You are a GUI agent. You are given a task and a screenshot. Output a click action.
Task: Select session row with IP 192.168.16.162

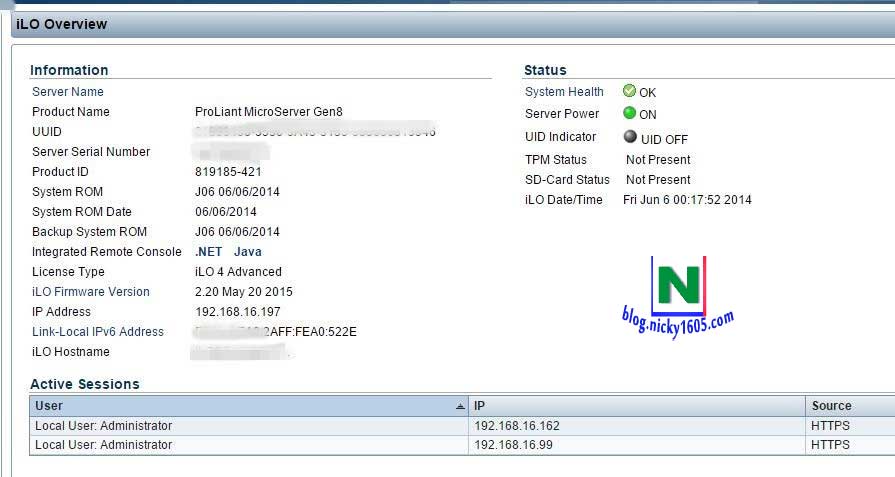point(462,426)
